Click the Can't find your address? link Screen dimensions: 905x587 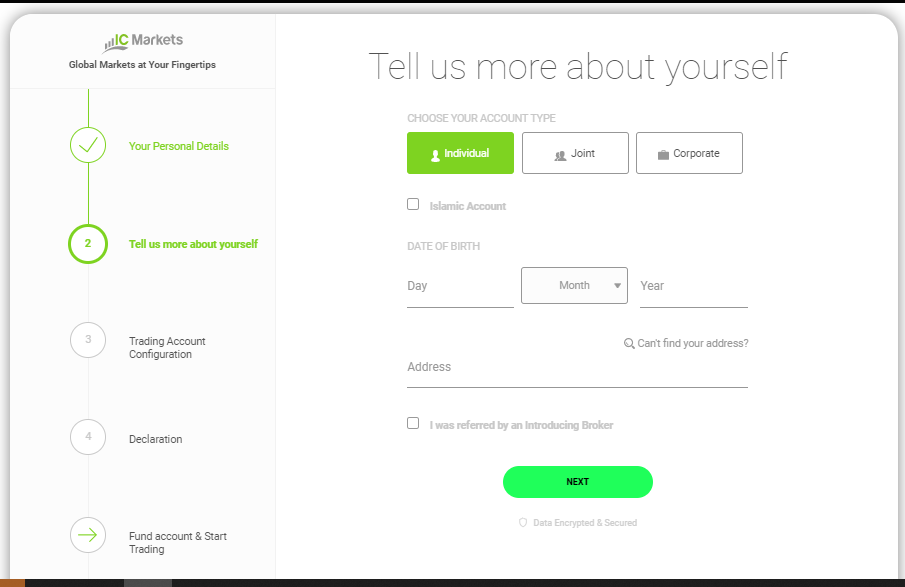point(693,343)
